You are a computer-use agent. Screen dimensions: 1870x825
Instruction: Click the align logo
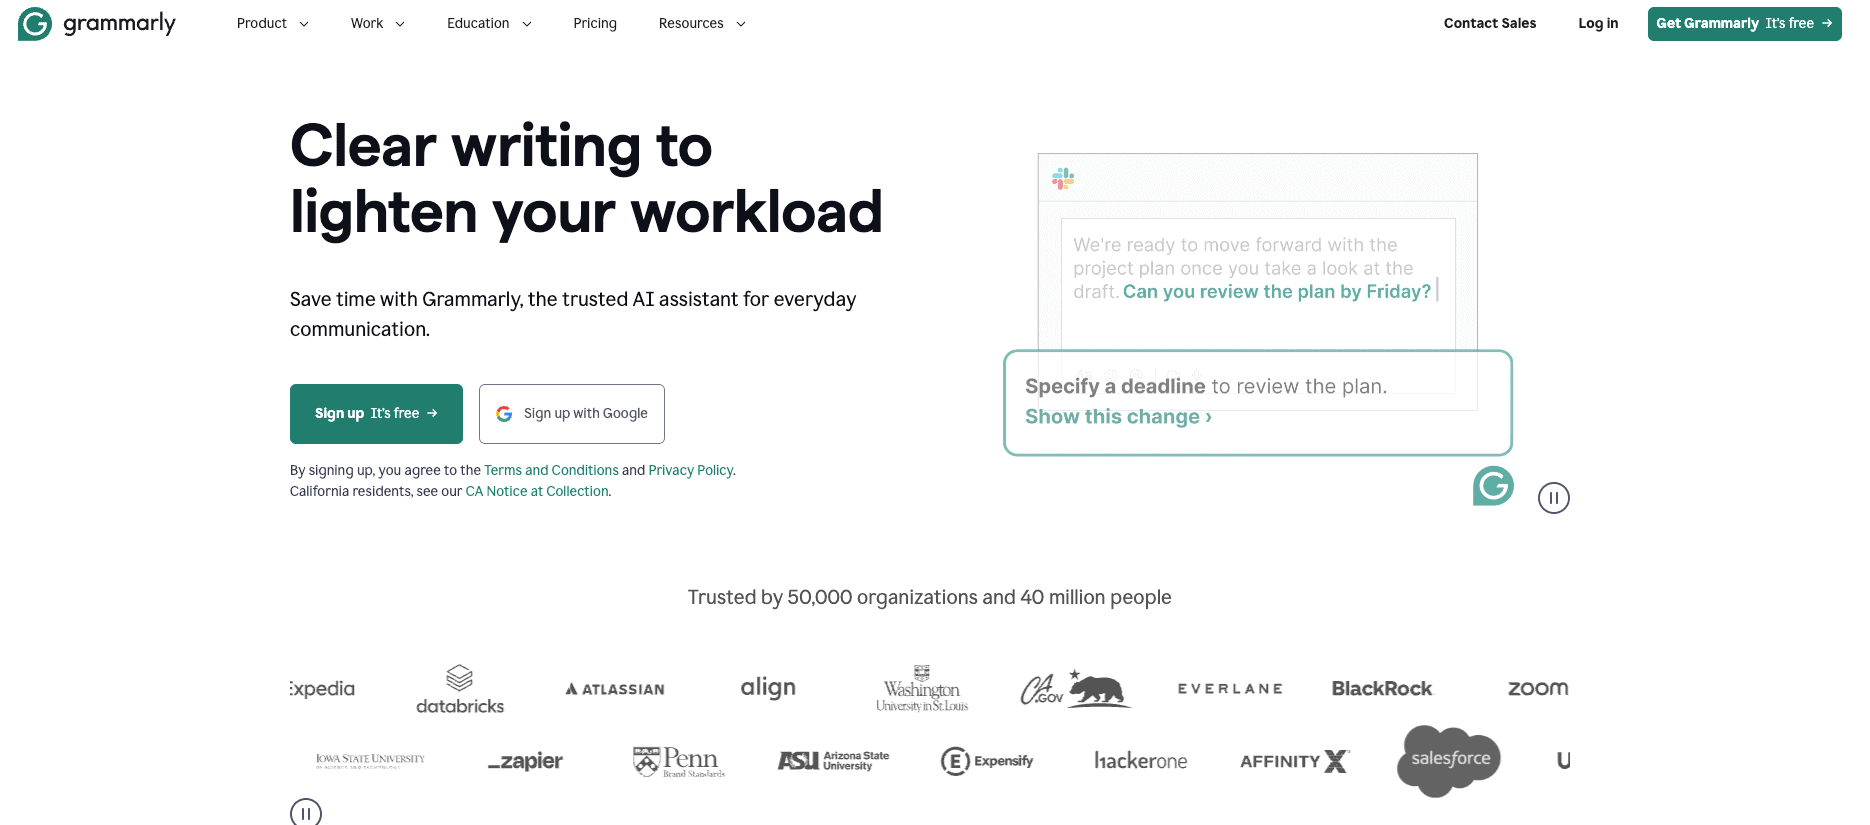tap(768, 688)
